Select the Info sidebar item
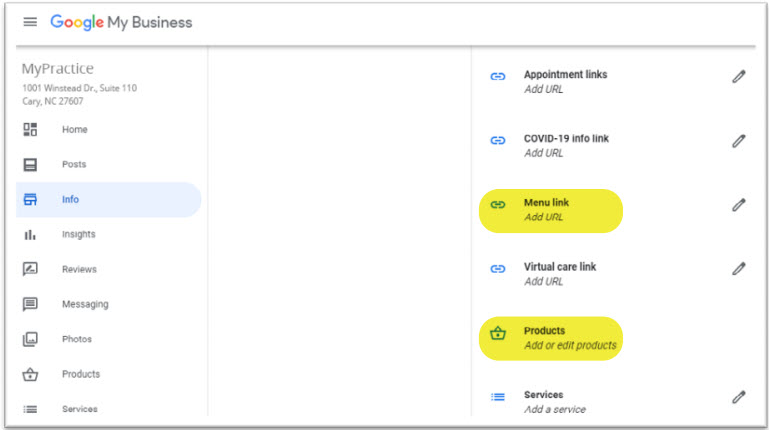The image size is (769, 430). (108, 200)
